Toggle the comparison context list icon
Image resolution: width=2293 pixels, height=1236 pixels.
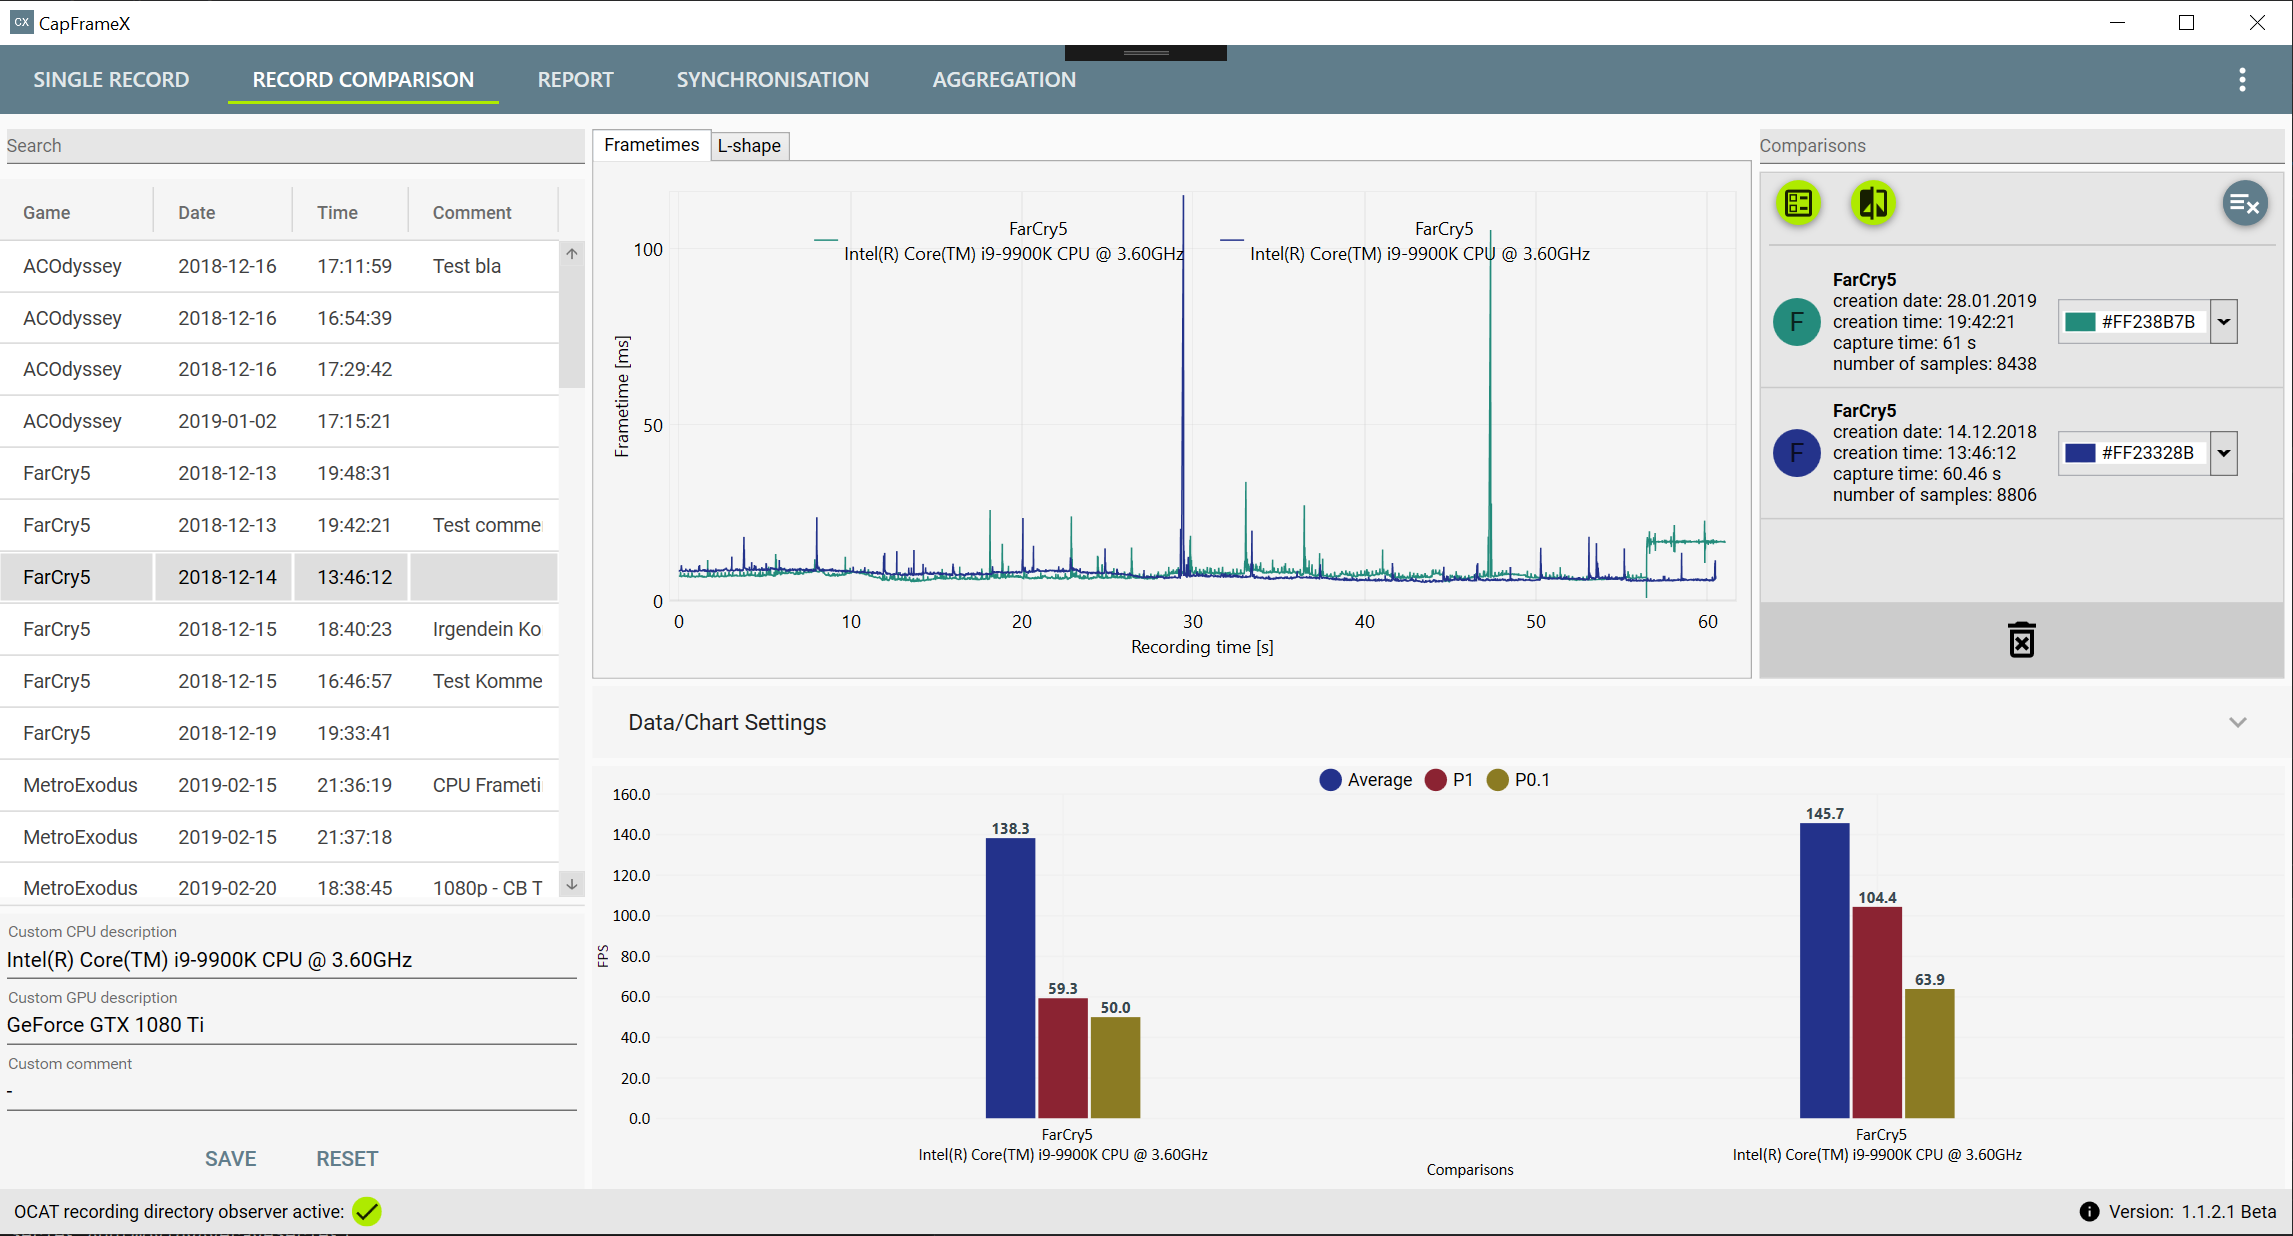click(x=1798, y=204)
